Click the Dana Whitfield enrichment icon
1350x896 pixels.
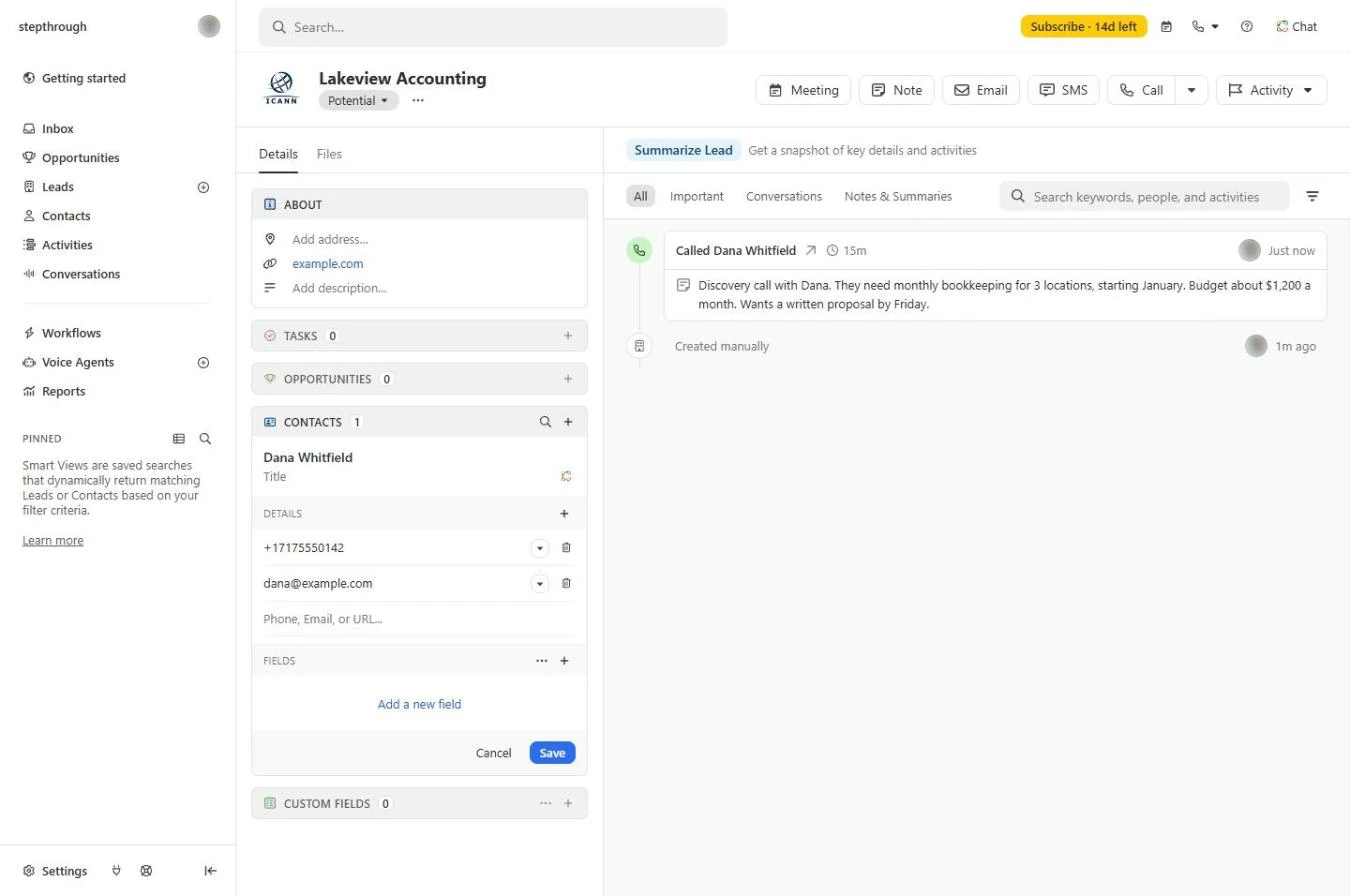click(x=566, y=477)
